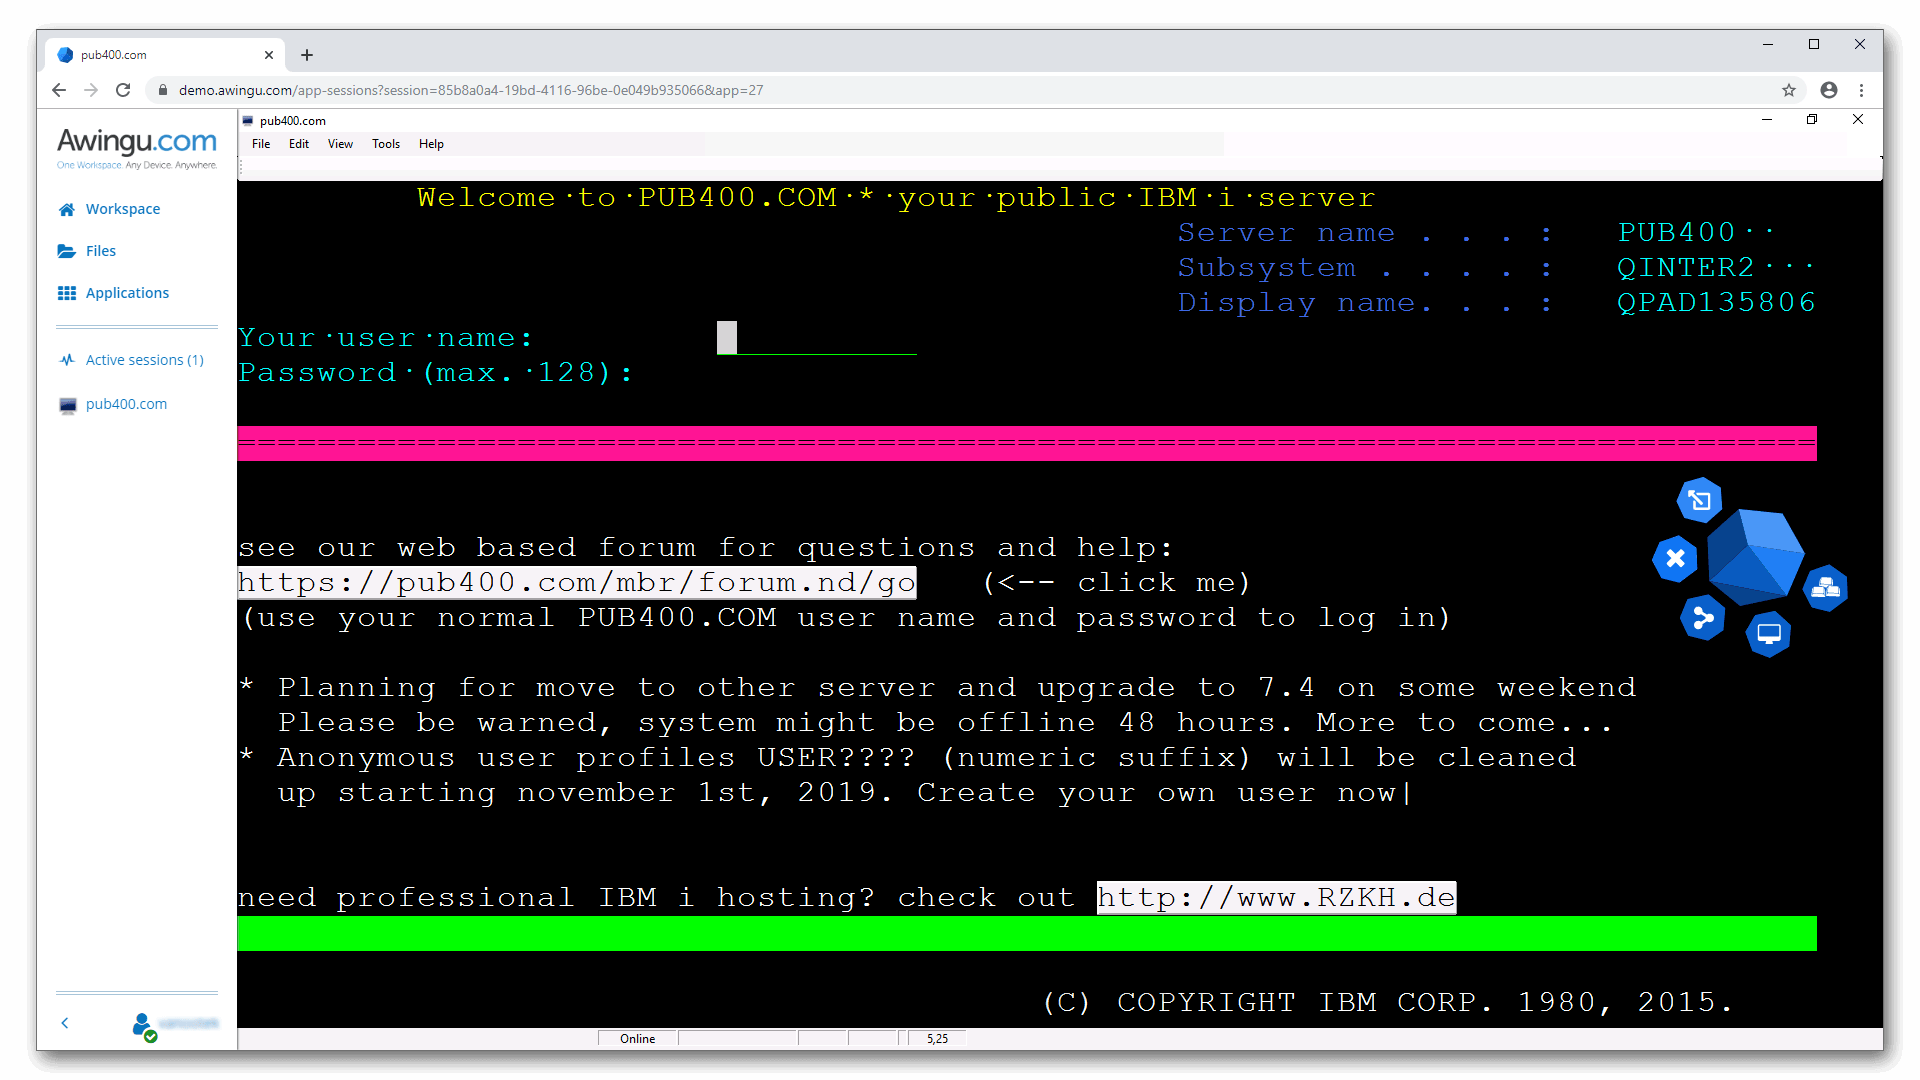This screenshot has width=1920, height=1080.
Task: Click the Awingu.com logo
Action: coord(137,147)
